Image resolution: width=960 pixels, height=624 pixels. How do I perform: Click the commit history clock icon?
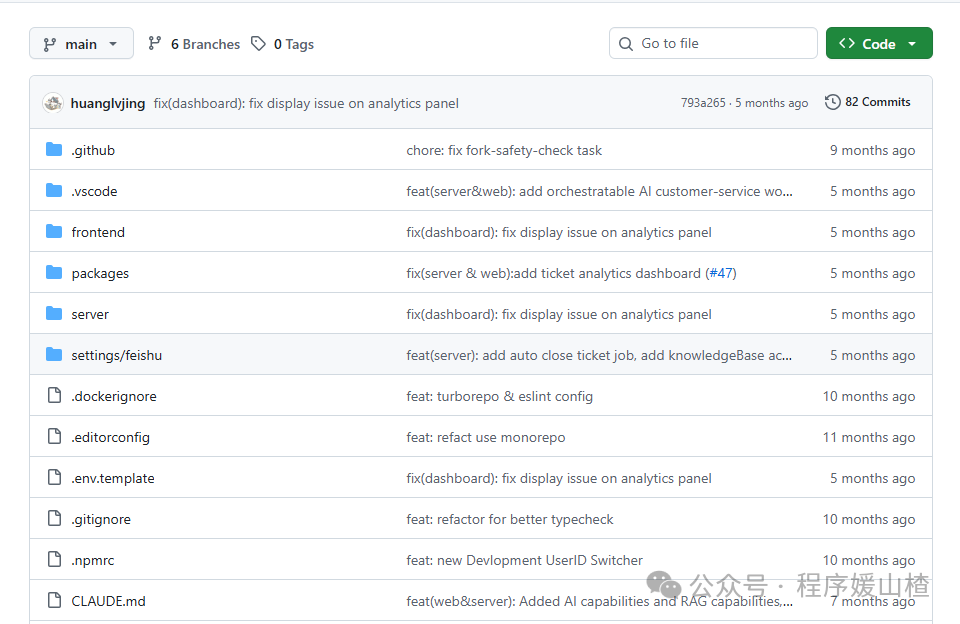tap(832, 102)
